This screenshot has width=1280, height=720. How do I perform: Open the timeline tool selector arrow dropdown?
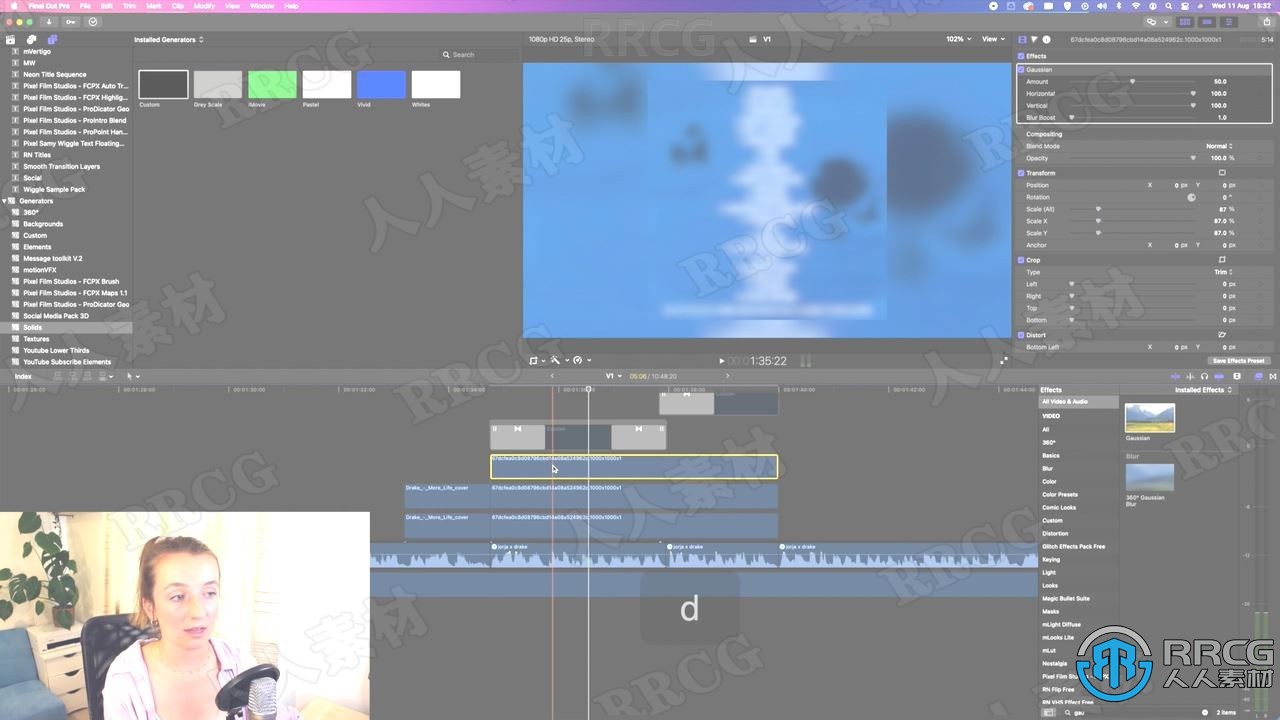[132, 376]
